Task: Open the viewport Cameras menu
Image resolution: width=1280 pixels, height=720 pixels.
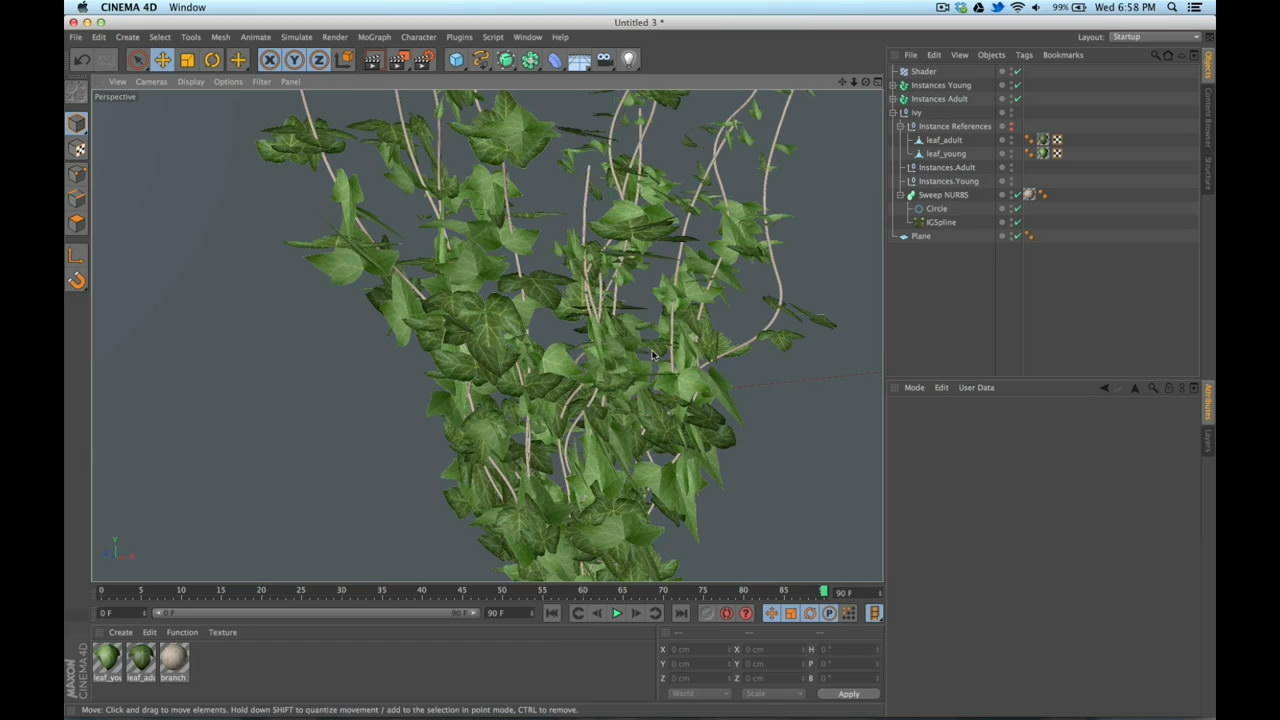Action: pyautogui.click(x=151, y=82)
